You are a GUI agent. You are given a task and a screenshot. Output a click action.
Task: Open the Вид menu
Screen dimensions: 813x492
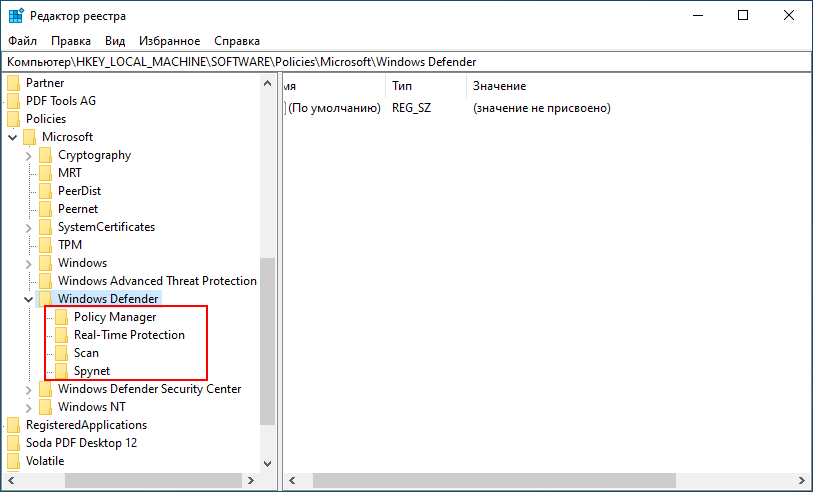click(115, 41)
